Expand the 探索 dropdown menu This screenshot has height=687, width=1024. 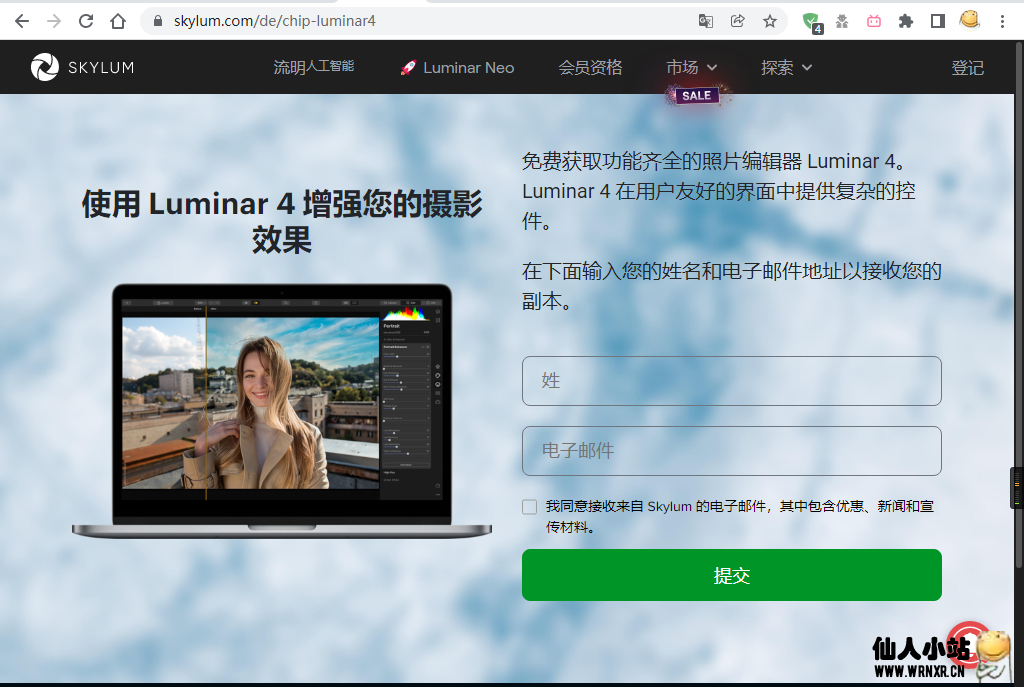click(x=786, y=67)
